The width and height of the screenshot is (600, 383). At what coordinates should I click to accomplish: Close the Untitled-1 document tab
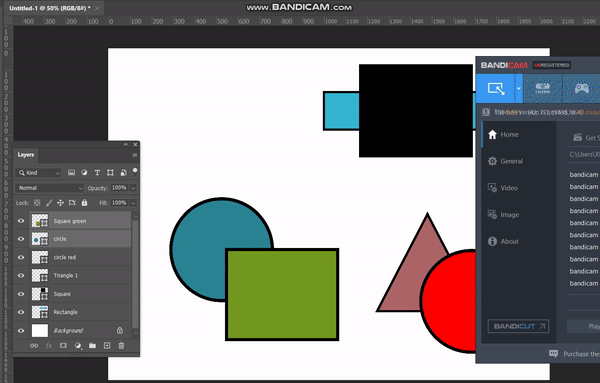coord(97,8)
